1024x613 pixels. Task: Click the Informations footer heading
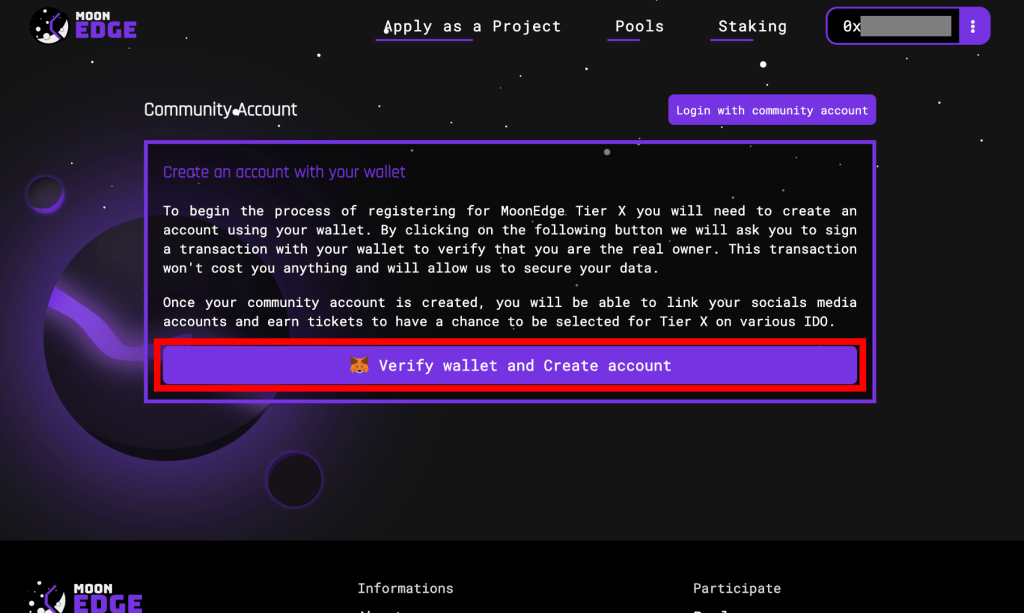(405, 588)
